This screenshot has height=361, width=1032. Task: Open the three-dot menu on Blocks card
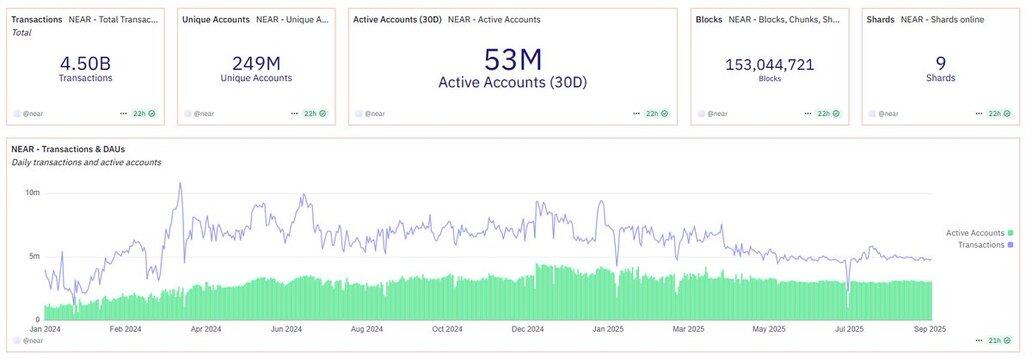pos(808,113)
